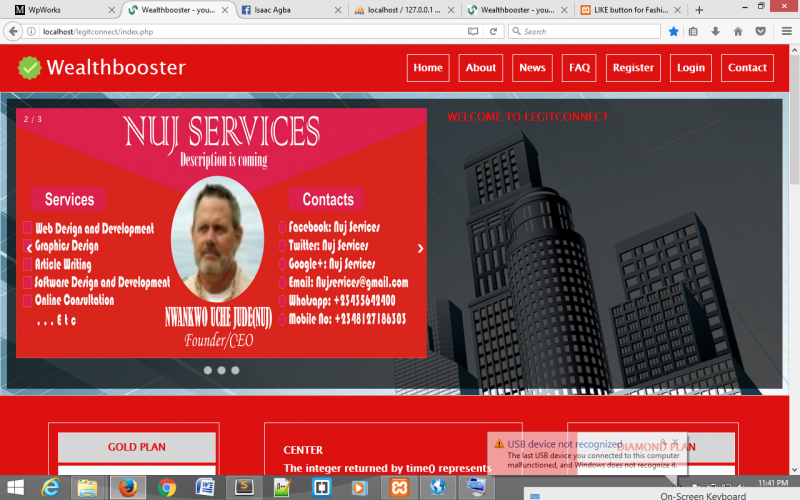
Task: Open the Firefox hamburger menu
Action: tap(787, 32)
